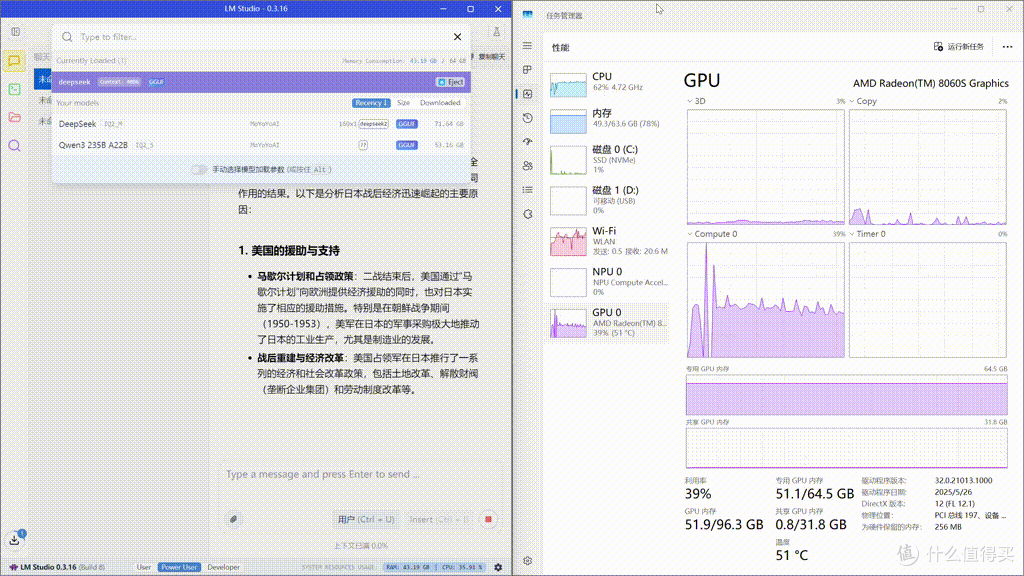Select Performance page icon in Task Manager
The height and width of the screenshot is (576, 1024).
528,93
